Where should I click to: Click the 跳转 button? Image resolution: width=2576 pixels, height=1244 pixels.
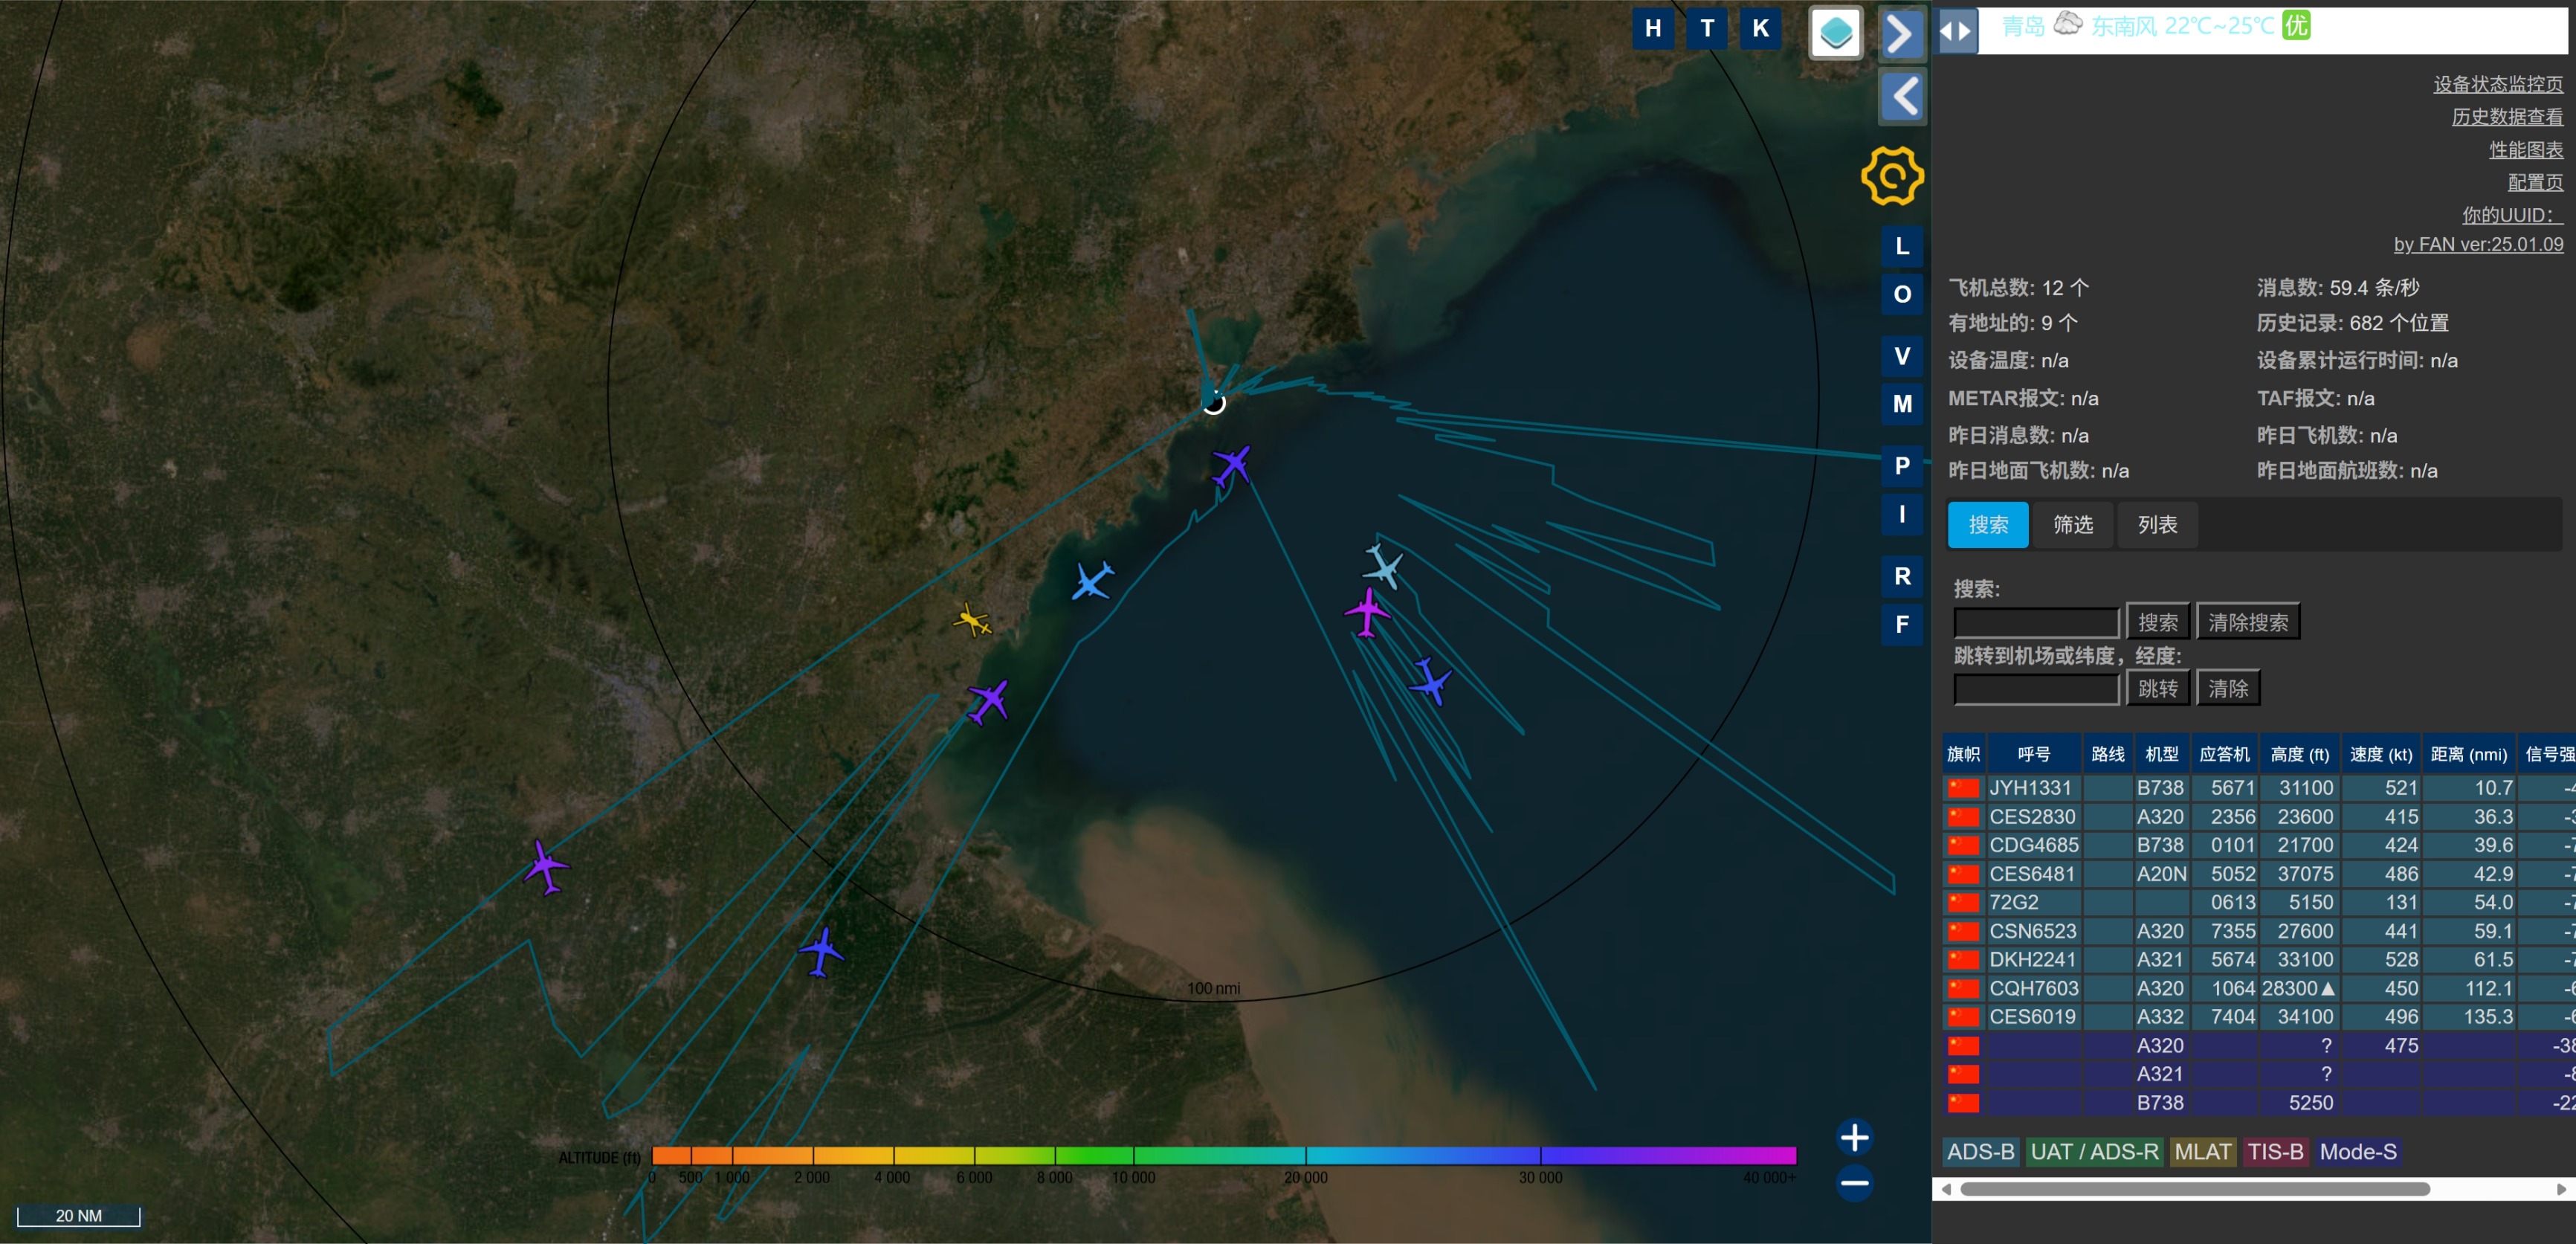2157,689
